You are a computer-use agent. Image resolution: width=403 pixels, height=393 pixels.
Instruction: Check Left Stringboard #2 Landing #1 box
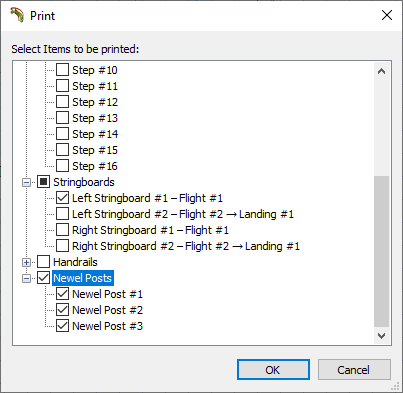(x=62, y=214)
